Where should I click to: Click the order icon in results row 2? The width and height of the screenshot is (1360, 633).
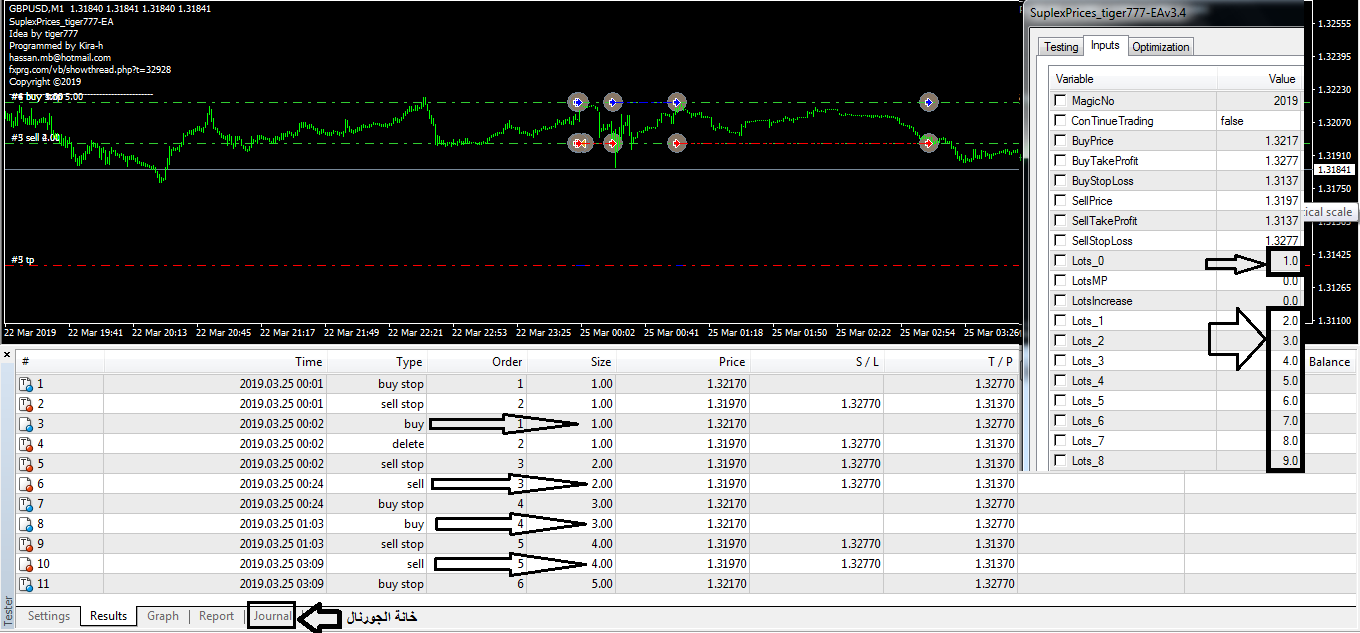click(x=26, y=404)
